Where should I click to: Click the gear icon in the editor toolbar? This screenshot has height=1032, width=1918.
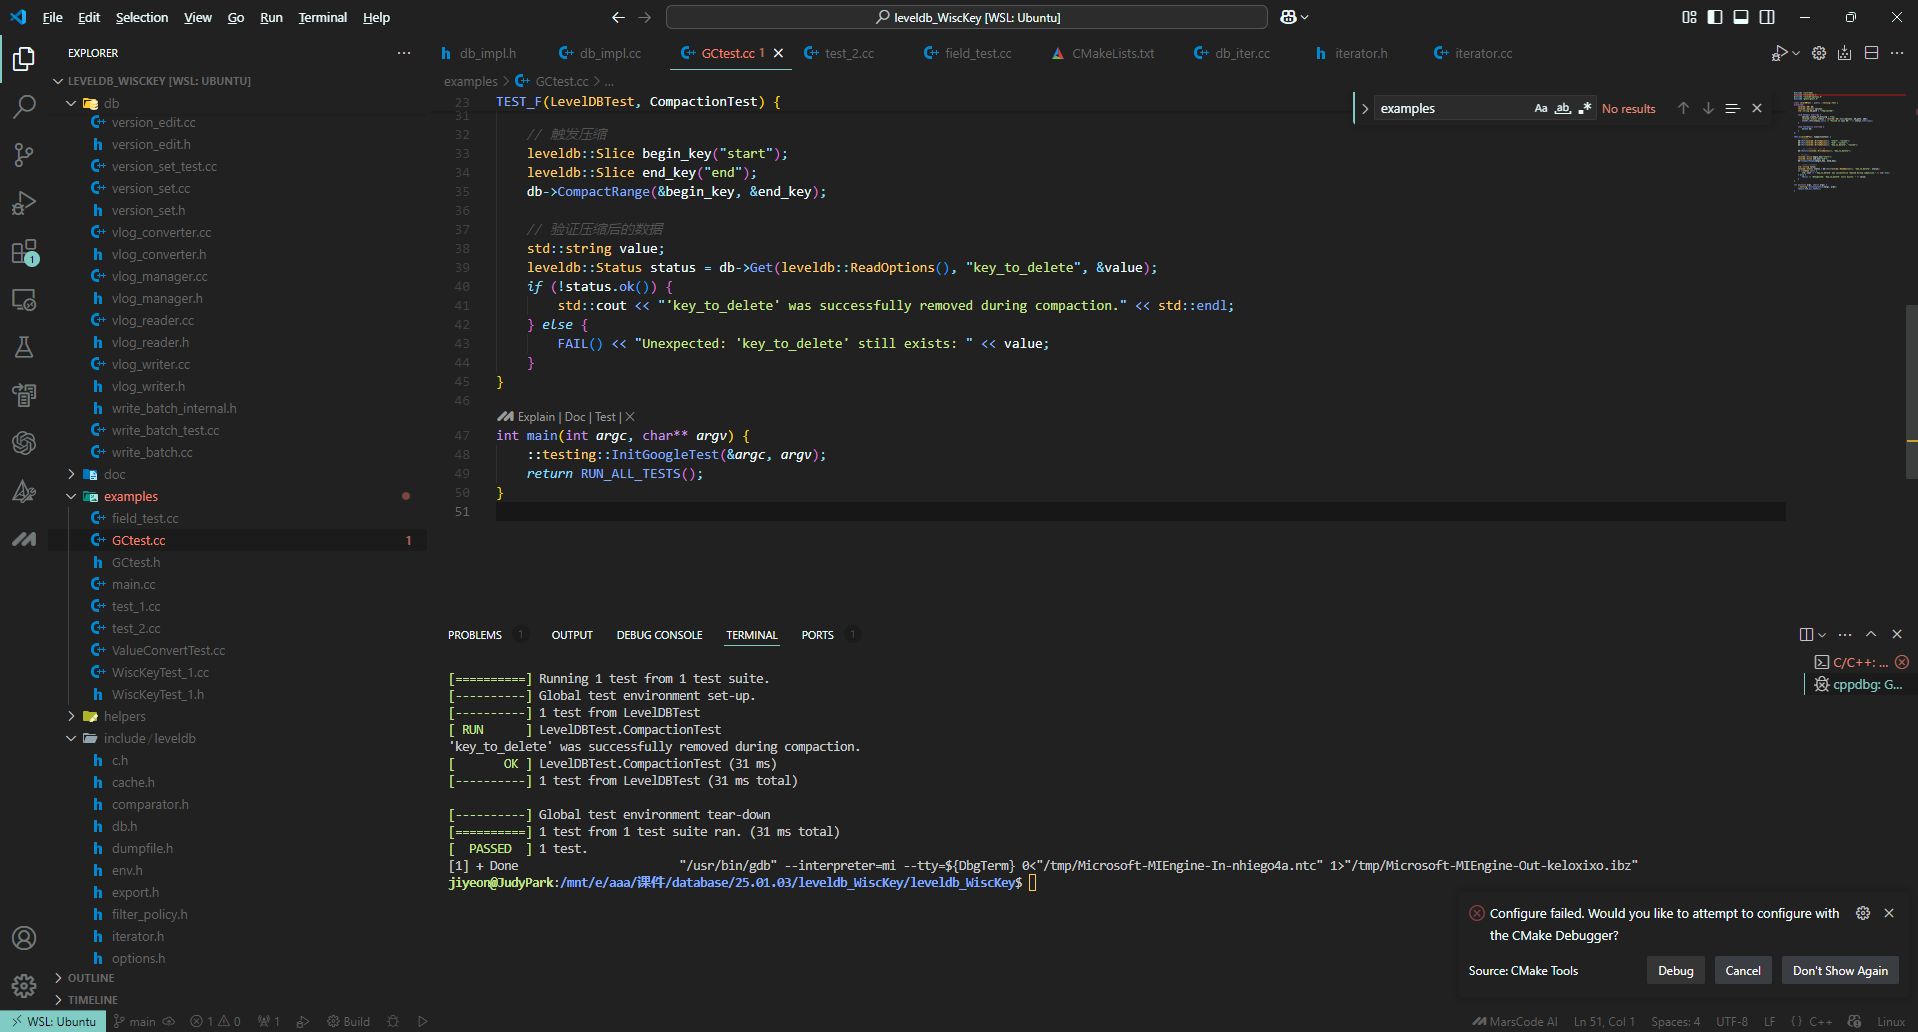tap(1819, 53)
